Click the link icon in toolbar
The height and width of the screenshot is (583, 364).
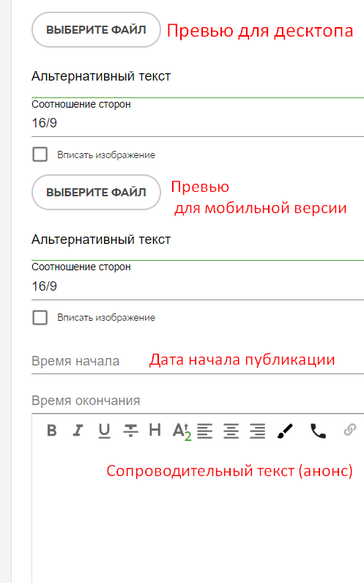point(349,430)
